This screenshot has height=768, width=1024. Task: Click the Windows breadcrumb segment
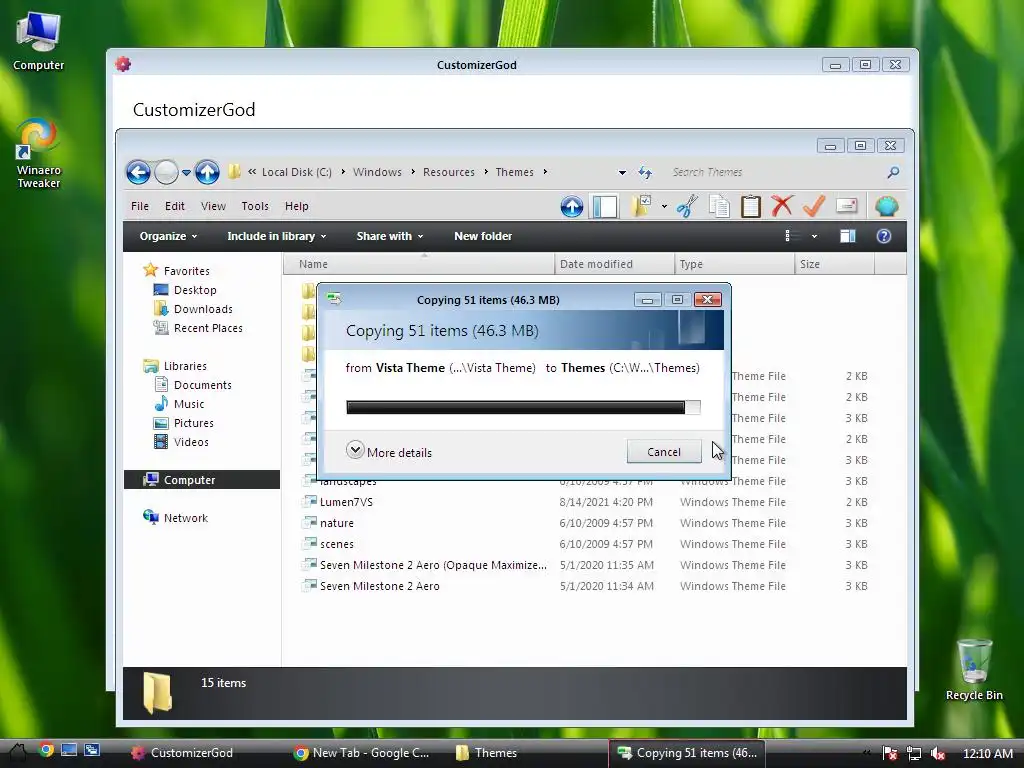click(377, 172)
